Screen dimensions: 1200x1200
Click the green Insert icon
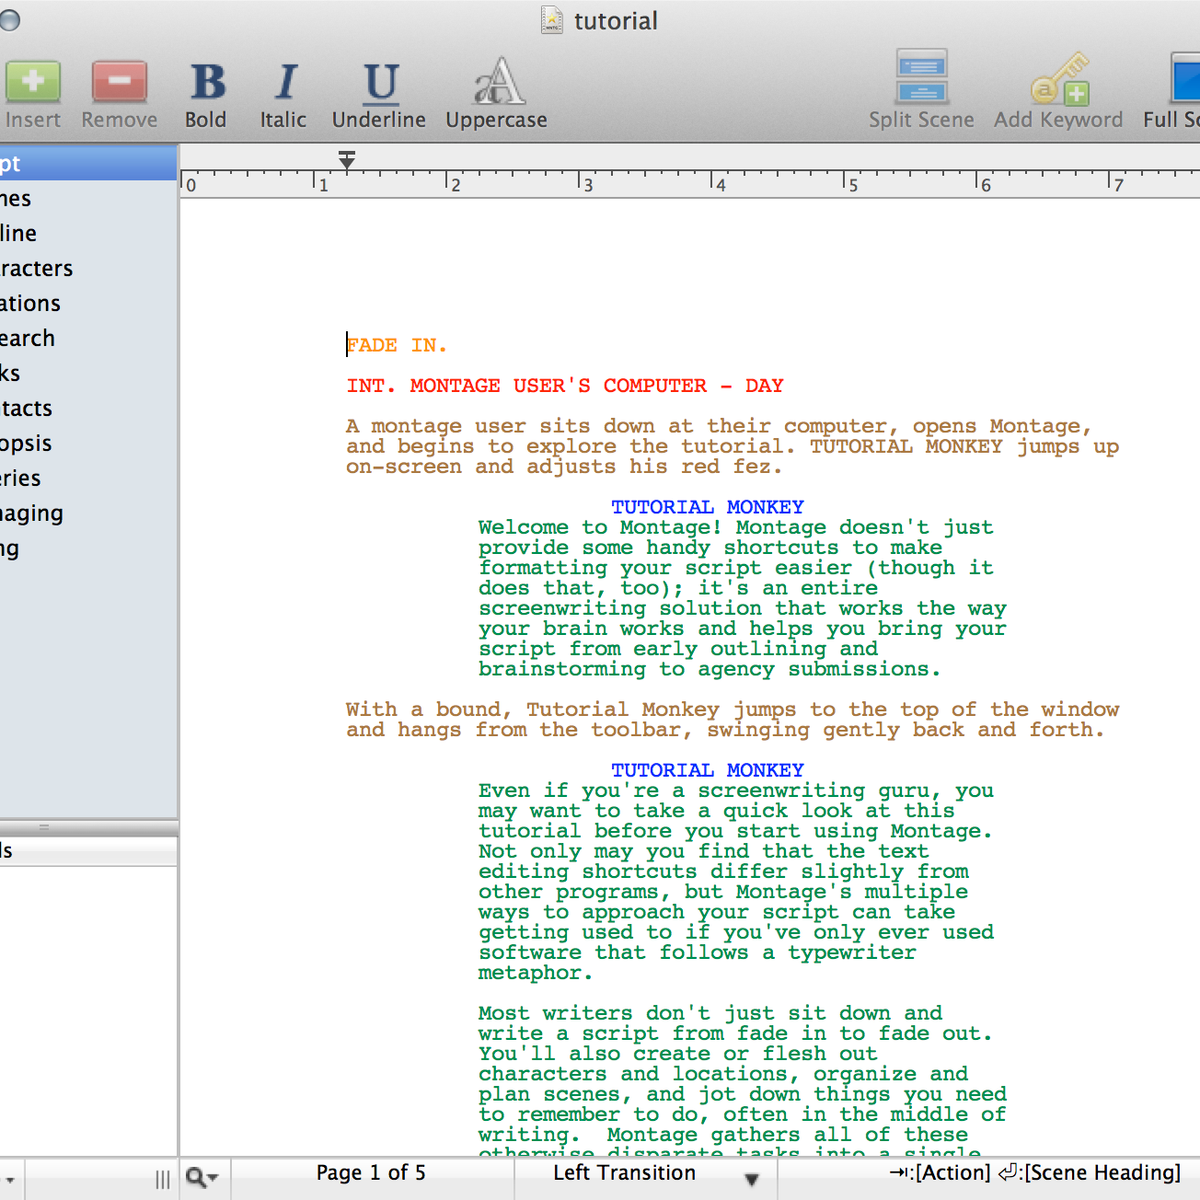32,82
